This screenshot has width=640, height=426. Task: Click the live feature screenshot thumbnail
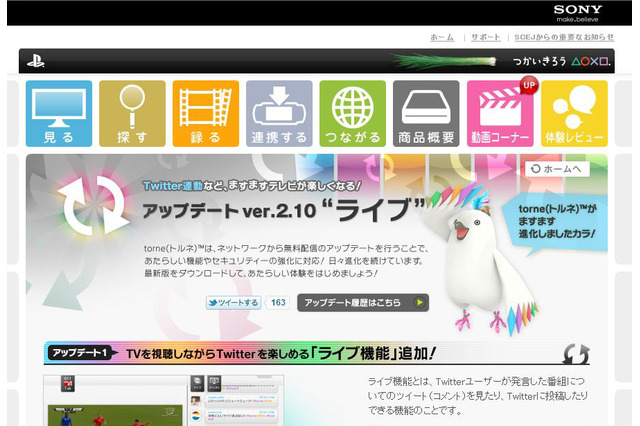pos(163,400)
